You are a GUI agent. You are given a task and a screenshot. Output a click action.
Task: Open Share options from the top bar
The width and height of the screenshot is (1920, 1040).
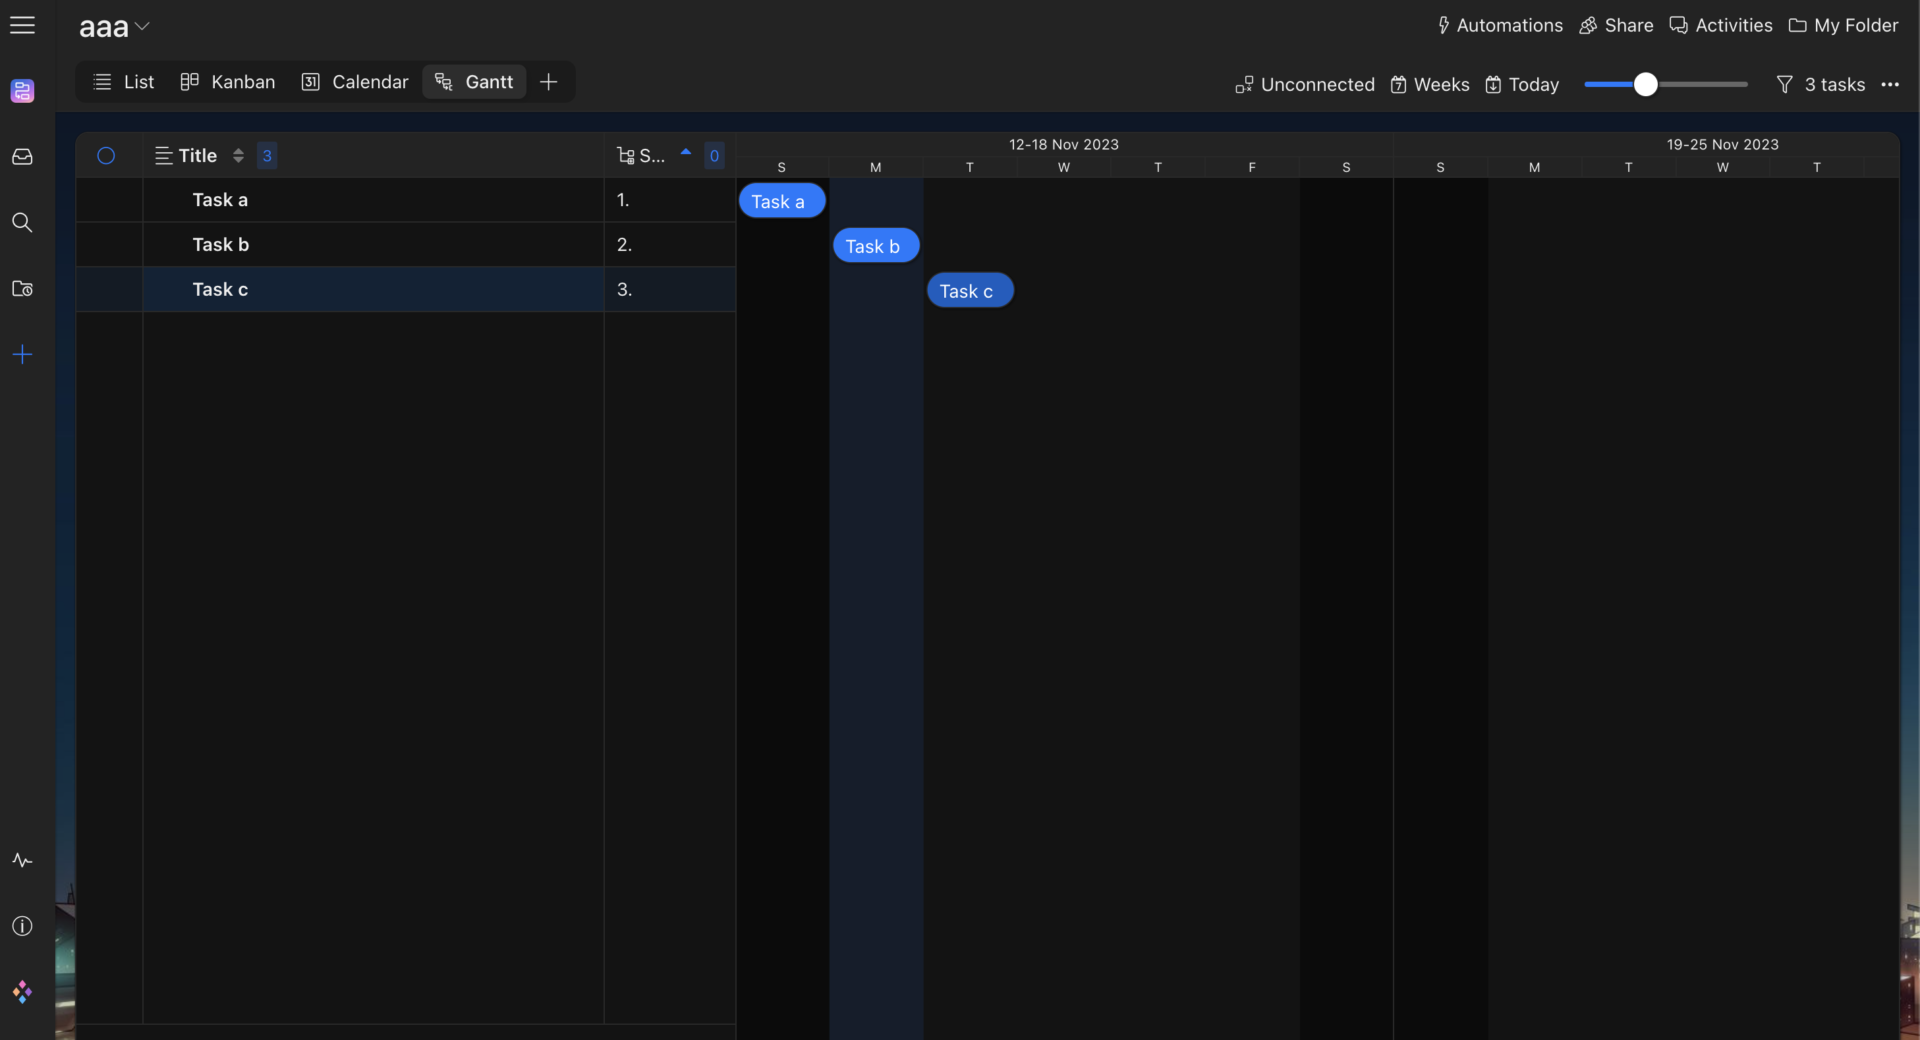click(1615, 25)
